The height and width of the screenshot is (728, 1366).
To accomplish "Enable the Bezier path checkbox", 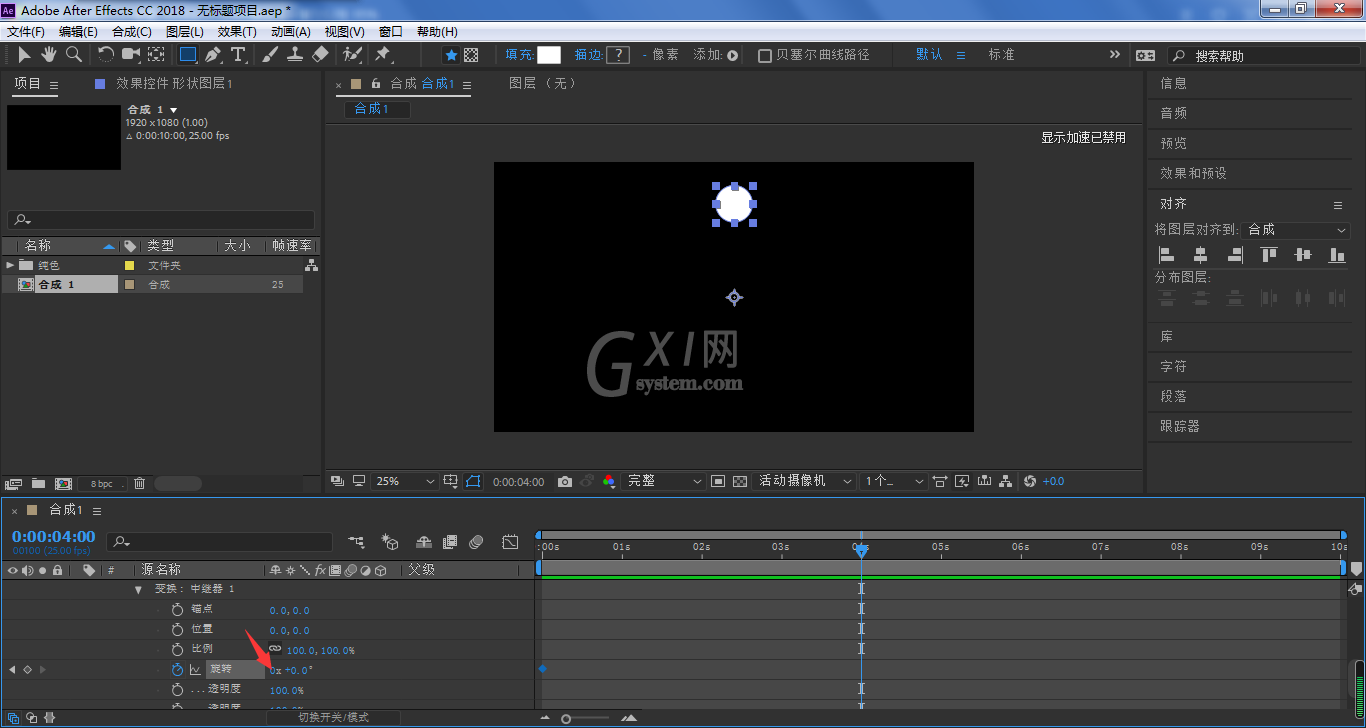I will click(x=765, y=56).
